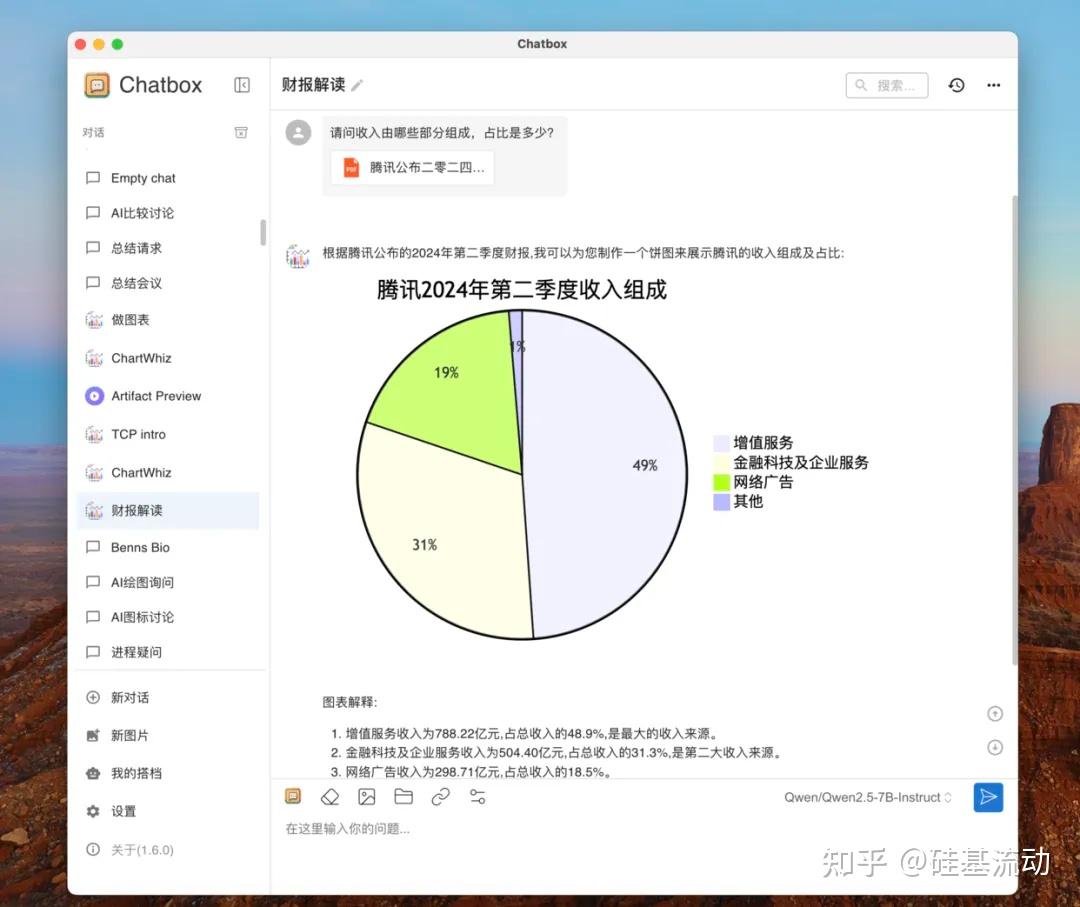Open chat history with the clock icon
Image resolution: width=1080 pixels, height=907 pixels.
(x=956, y=85)
